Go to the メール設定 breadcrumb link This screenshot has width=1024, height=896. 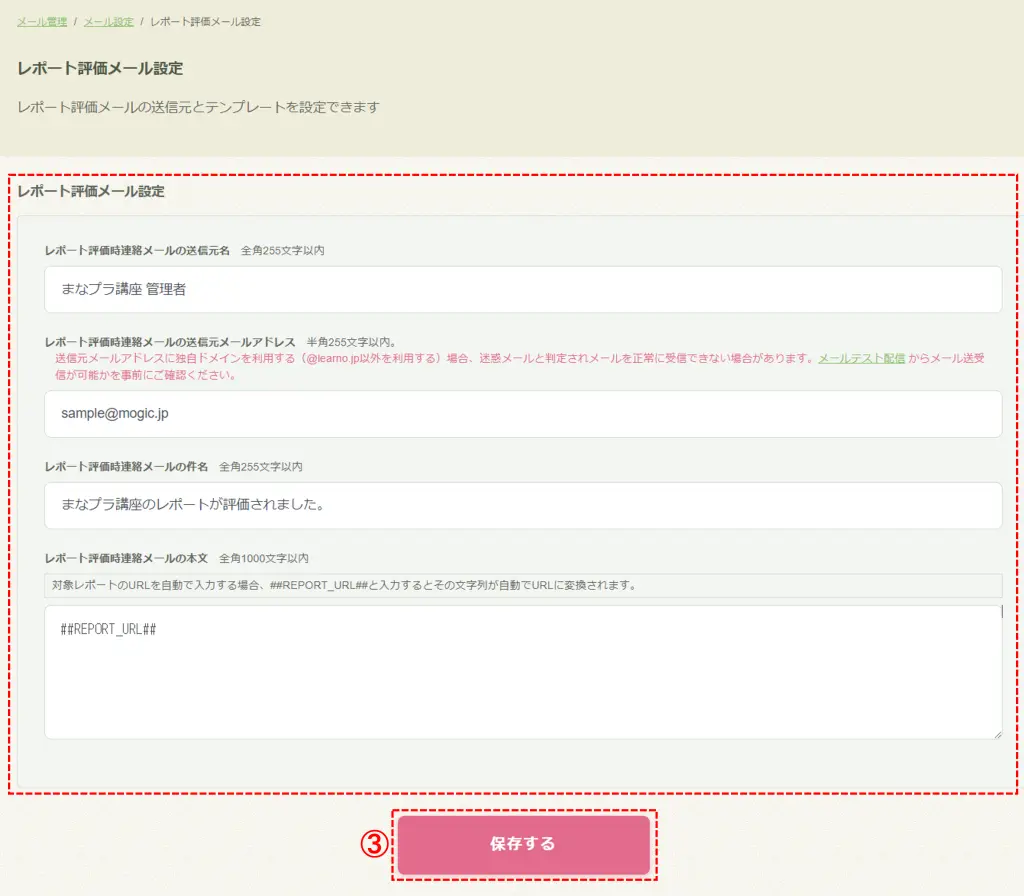click(108, 22)
